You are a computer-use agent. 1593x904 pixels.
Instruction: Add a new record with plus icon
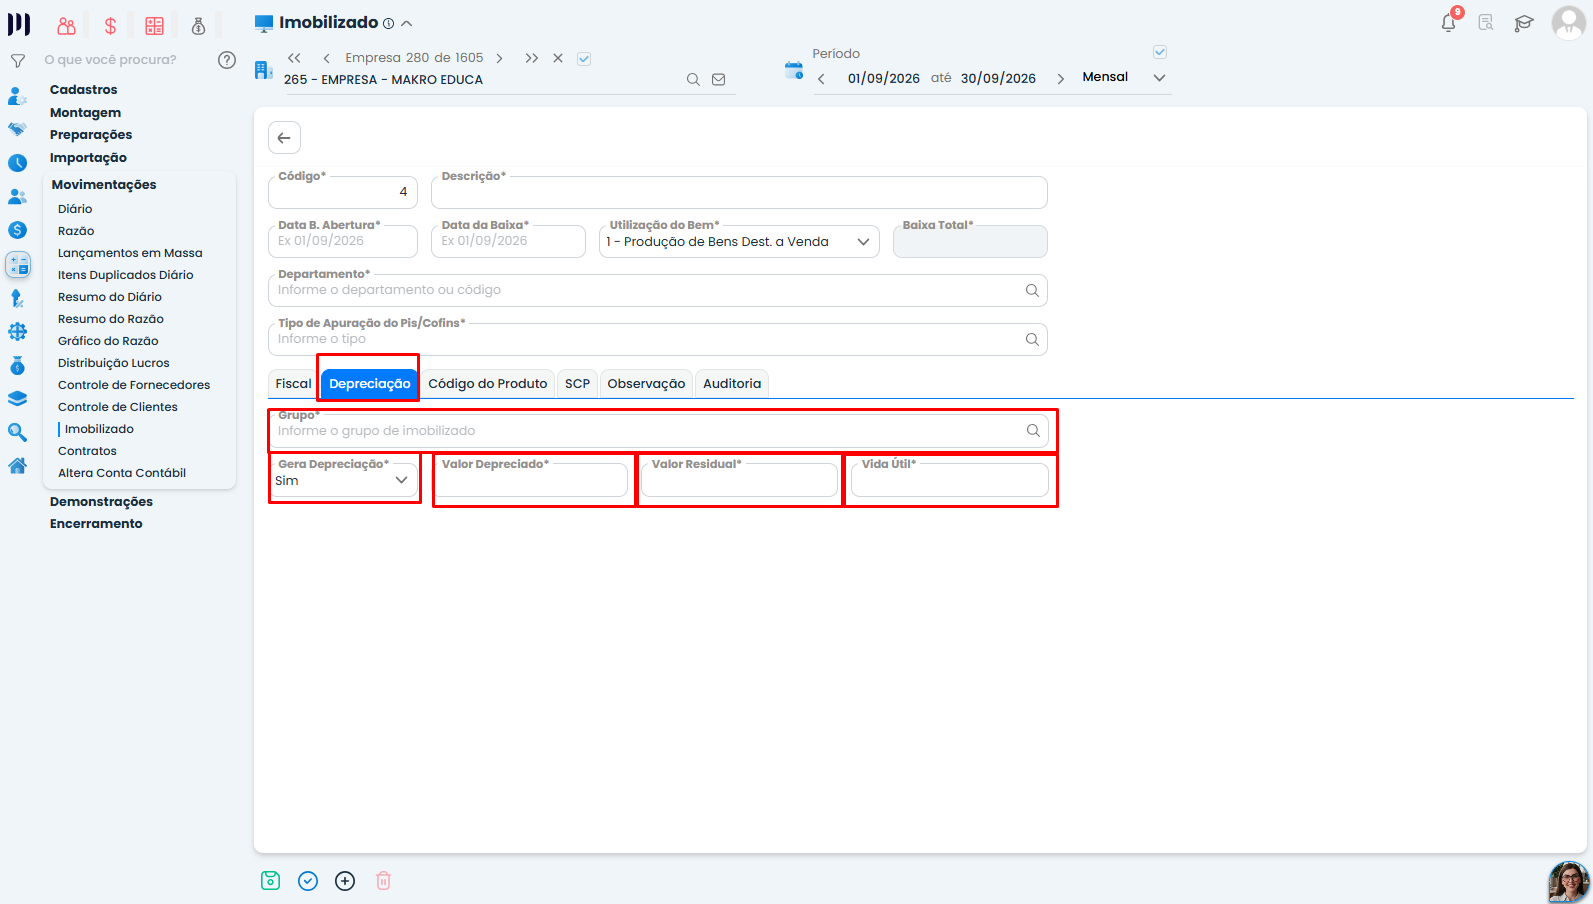point(345,880)
